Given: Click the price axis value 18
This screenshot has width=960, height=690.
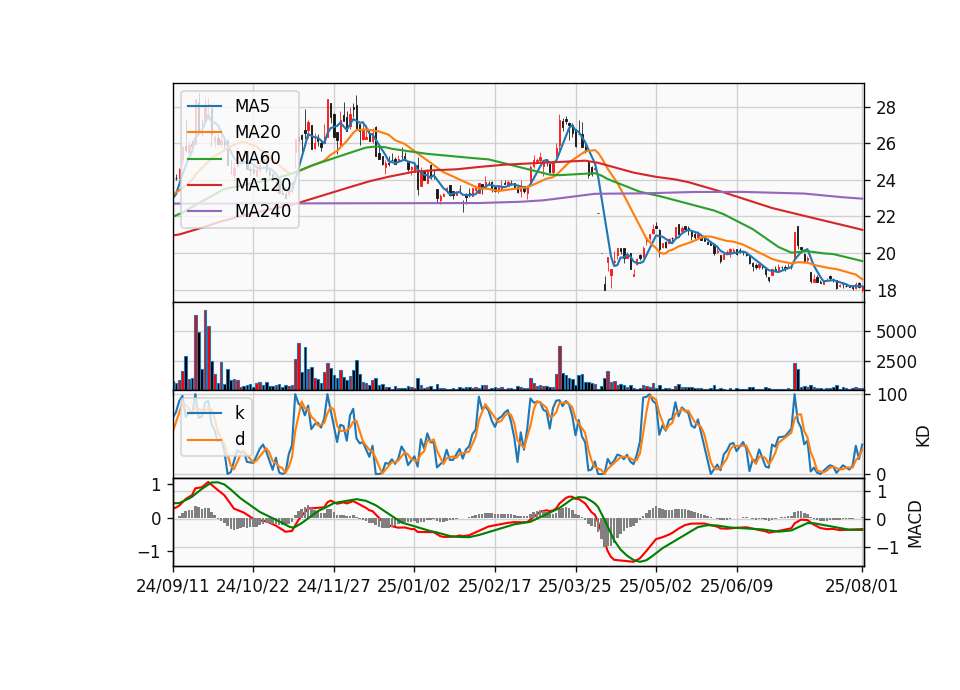Looking at the screenshot, I should [886, 291].
